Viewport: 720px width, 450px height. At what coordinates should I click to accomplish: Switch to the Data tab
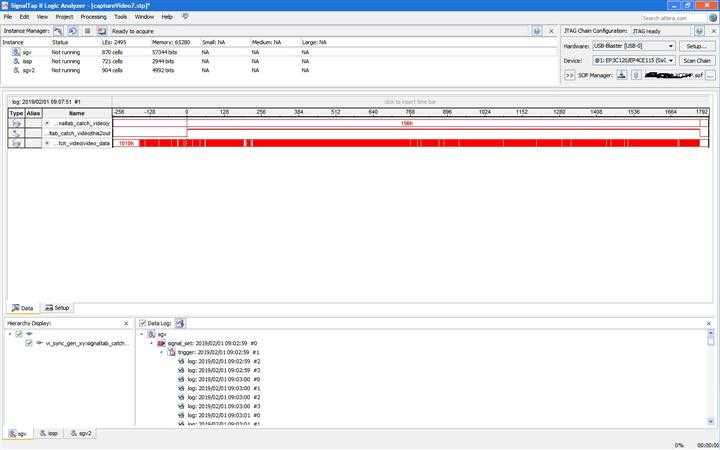pos(22,308)
